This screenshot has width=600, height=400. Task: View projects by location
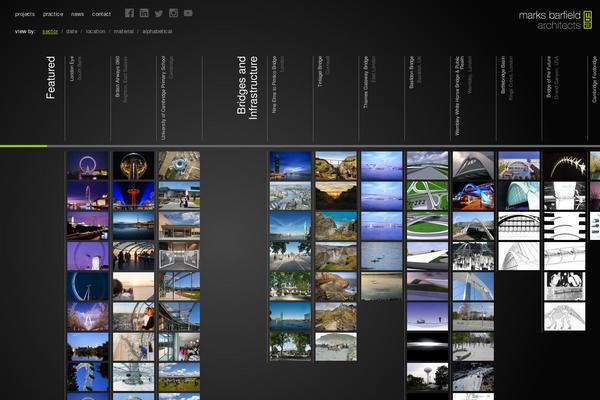(95, 31)
